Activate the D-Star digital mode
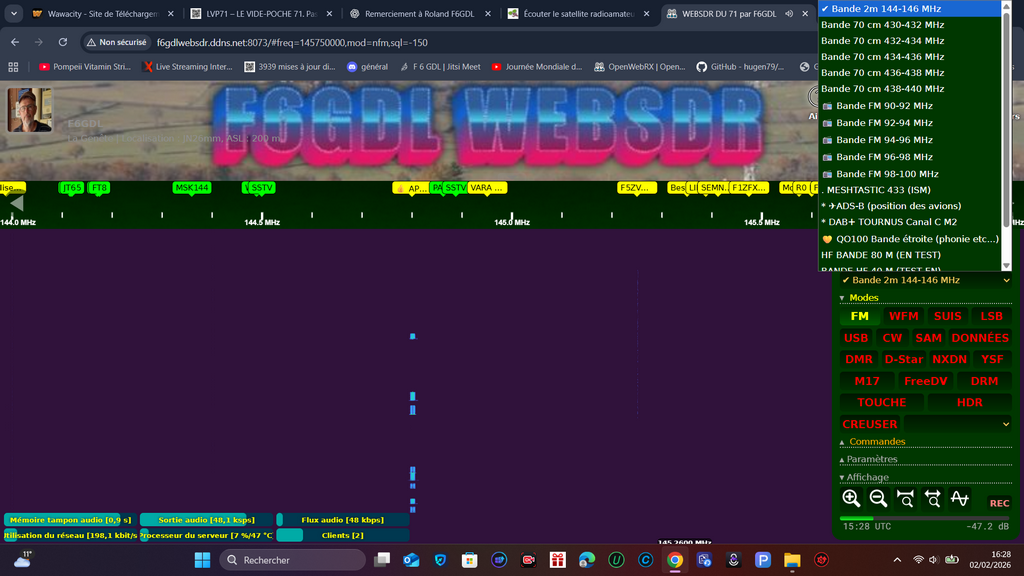The height and width of the screenshot is (576, 1024). pos(903,359)
